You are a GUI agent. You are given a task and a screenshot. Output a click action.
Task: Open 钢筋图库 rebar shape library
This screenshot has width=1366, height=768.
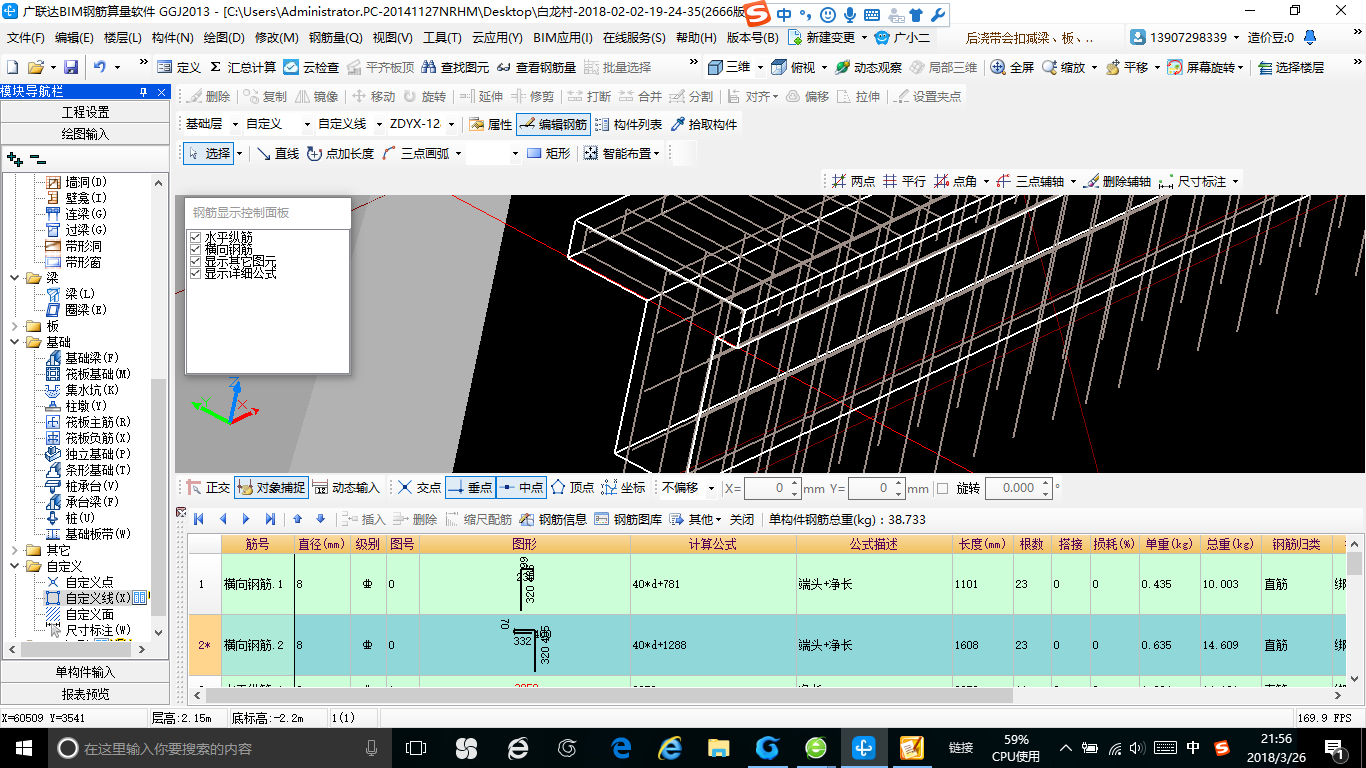627,519
